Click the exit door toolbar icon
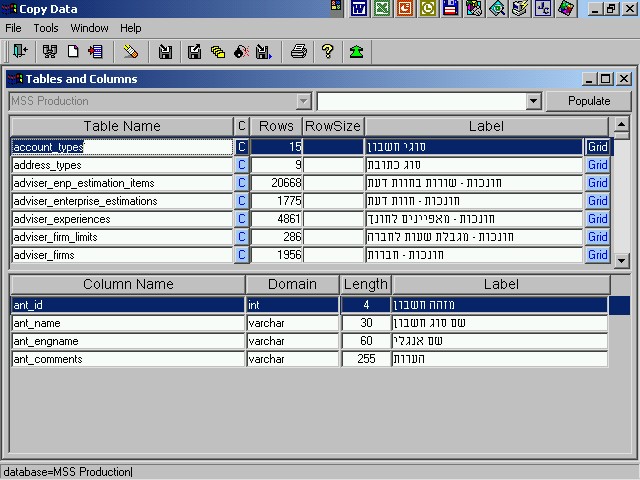Screen dimensions: 640x480 coord(19,51)
